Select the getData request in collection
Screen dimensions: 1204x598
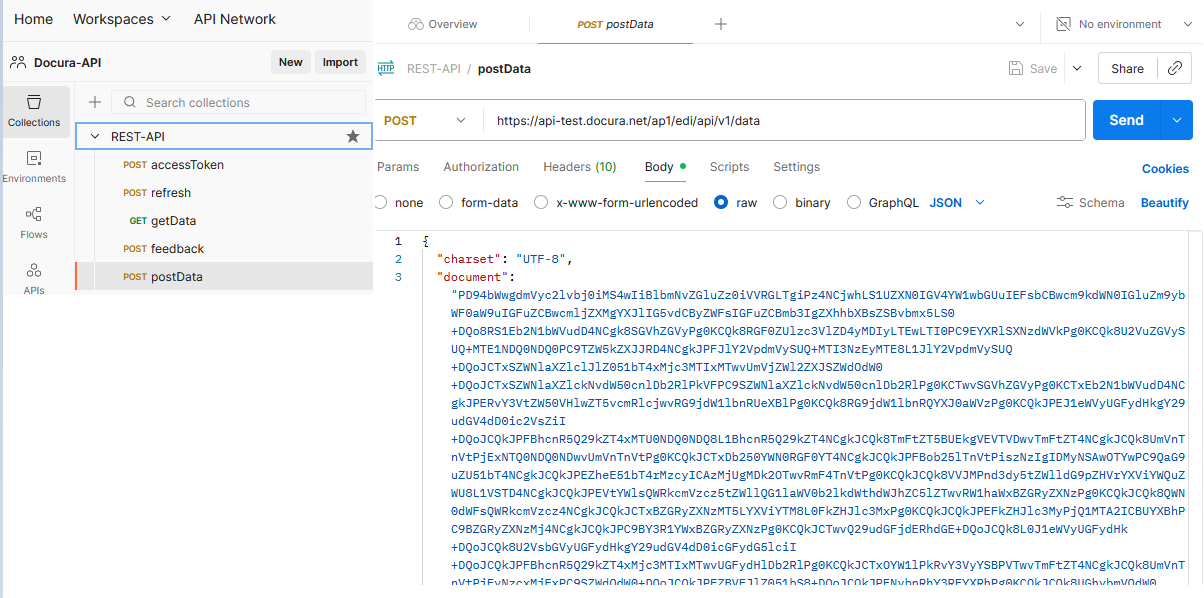point(173,221)
